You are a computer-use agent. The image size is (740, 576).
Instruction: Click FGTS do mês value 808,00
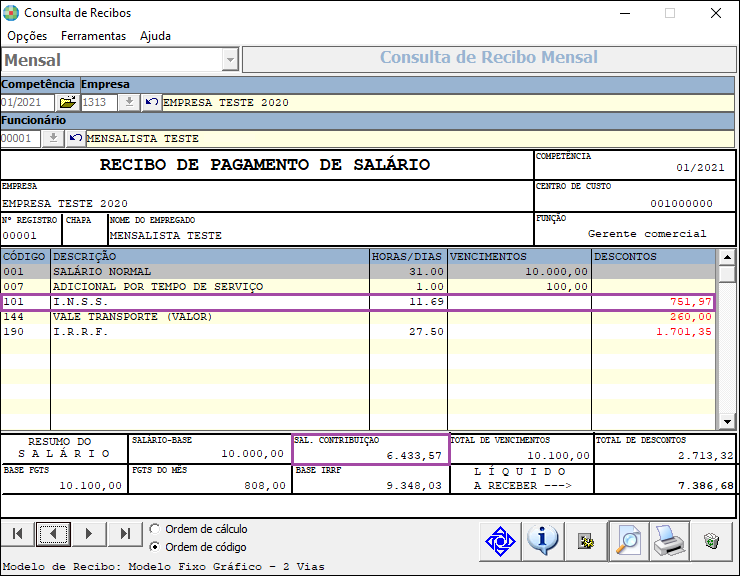(x=265, y=486)
